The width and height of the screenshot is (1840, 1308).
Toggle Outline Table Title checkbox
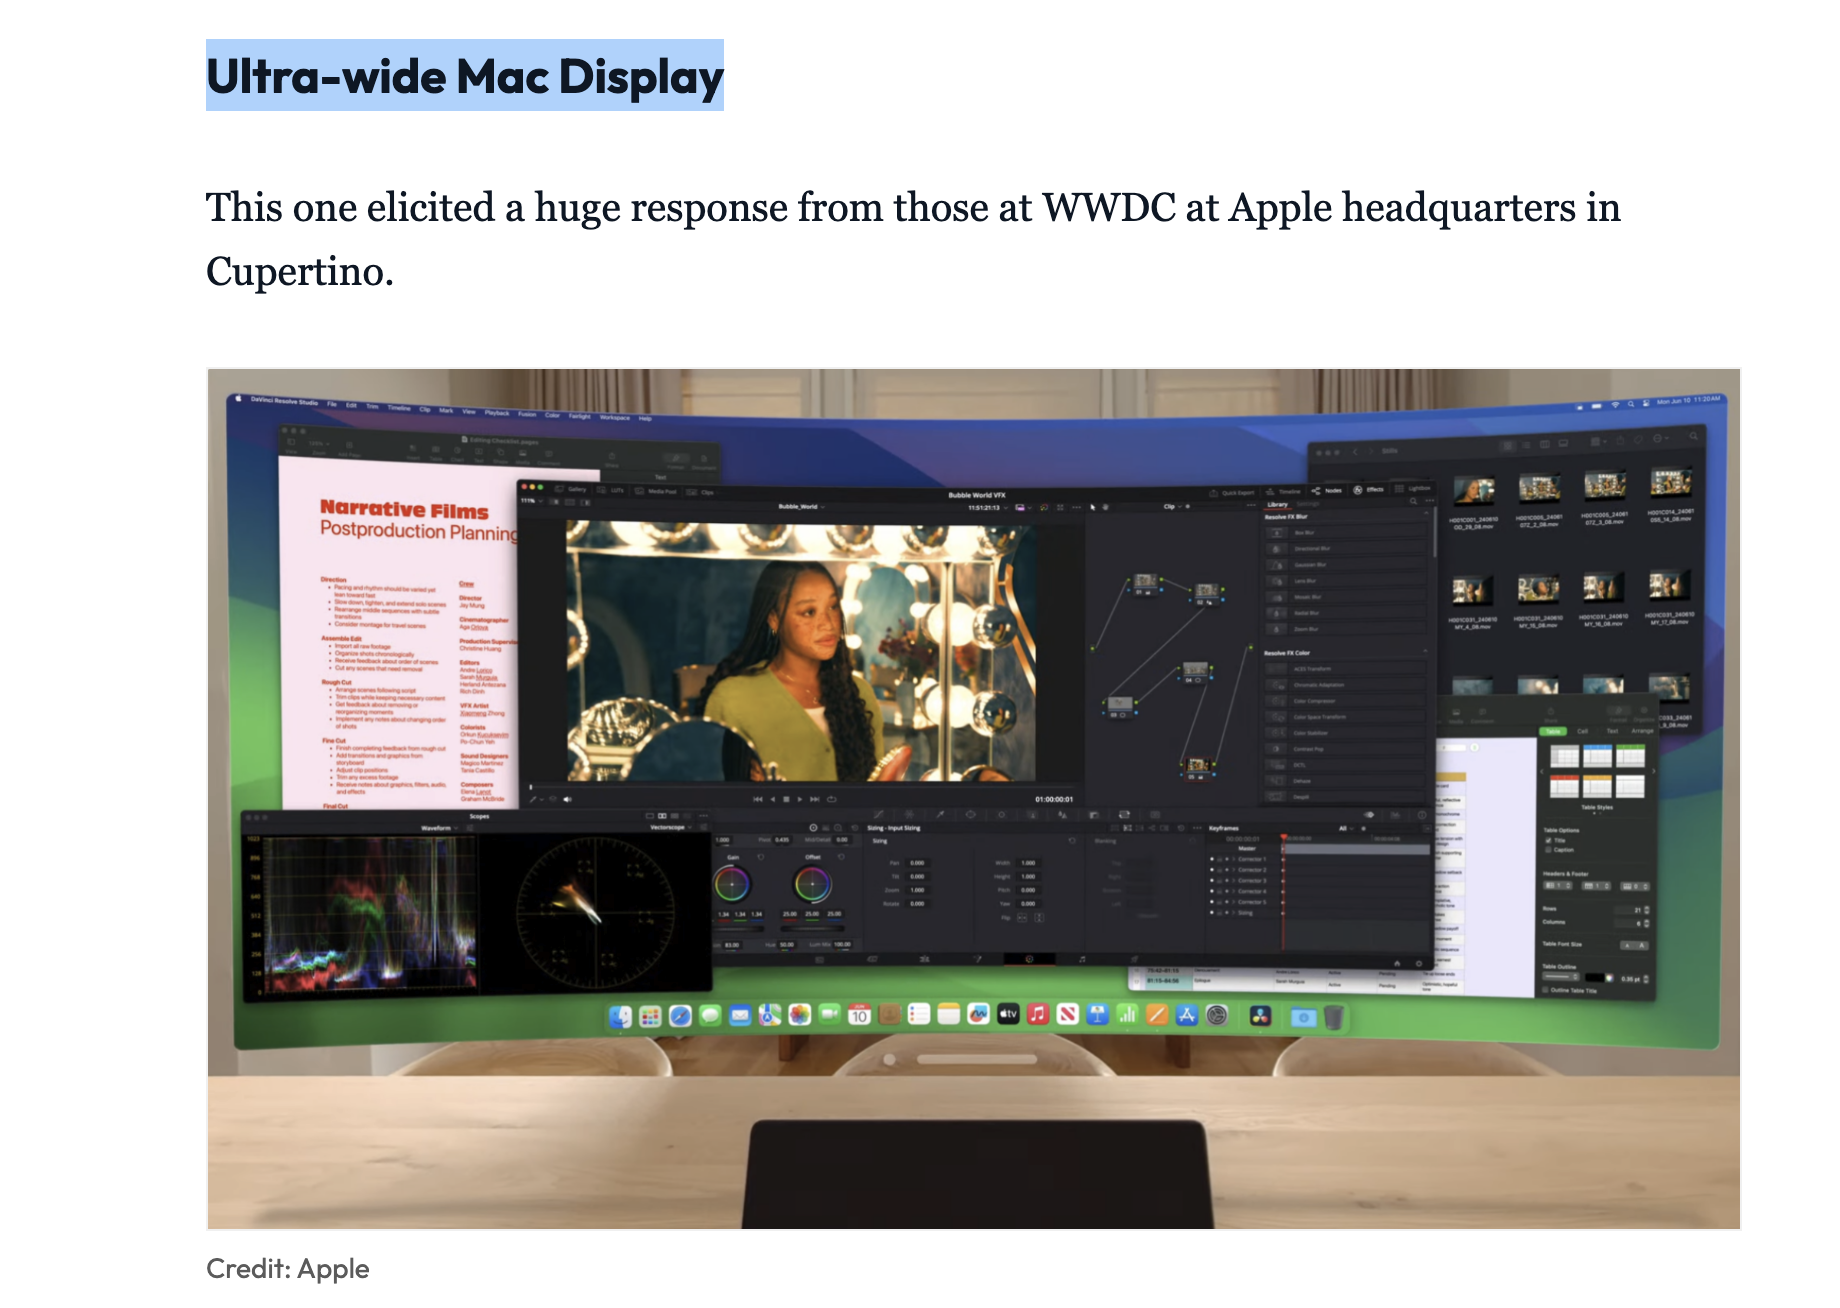point(1545,990)
